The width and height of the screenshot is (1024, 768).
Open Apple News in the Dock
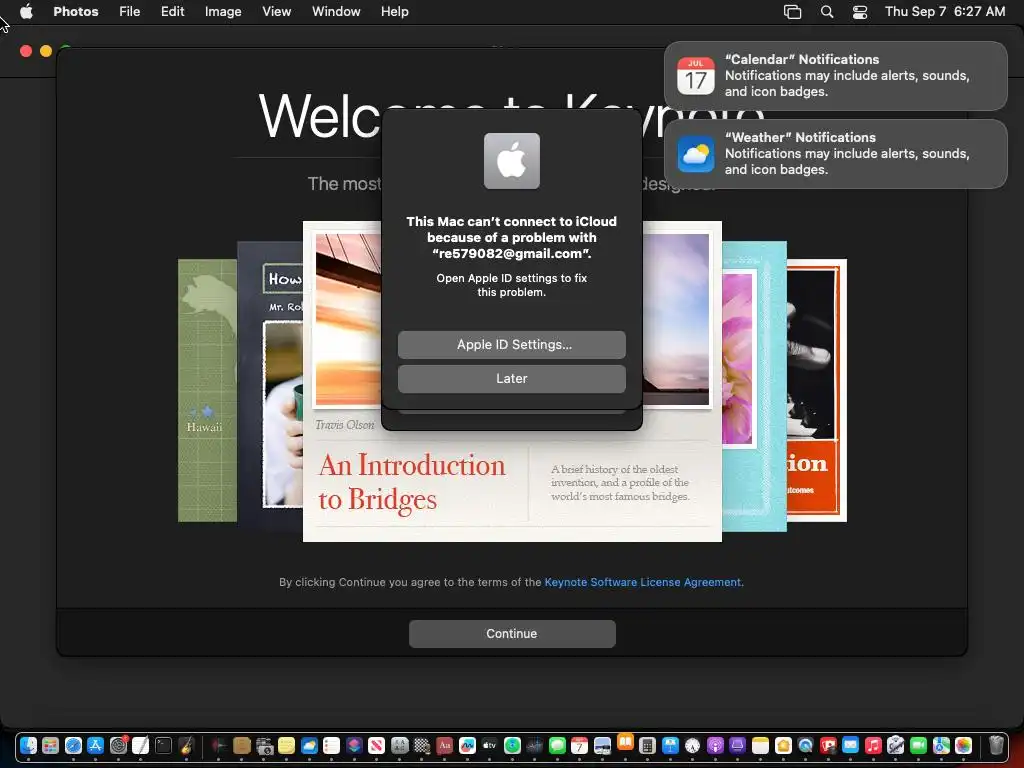point(376,745)
